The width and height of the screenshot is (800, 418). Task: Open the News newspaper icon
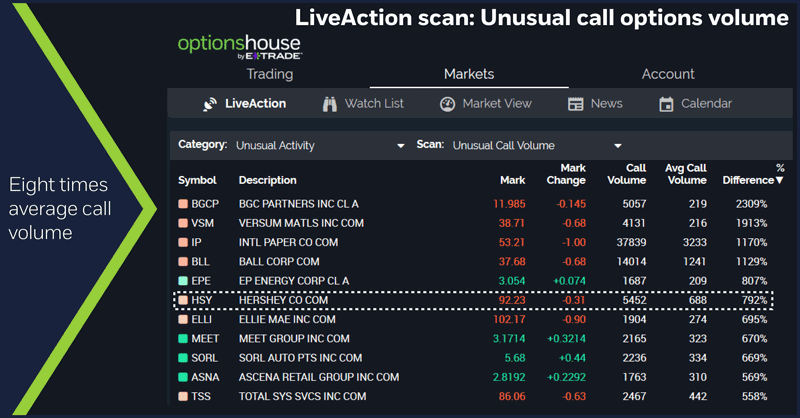575,104
